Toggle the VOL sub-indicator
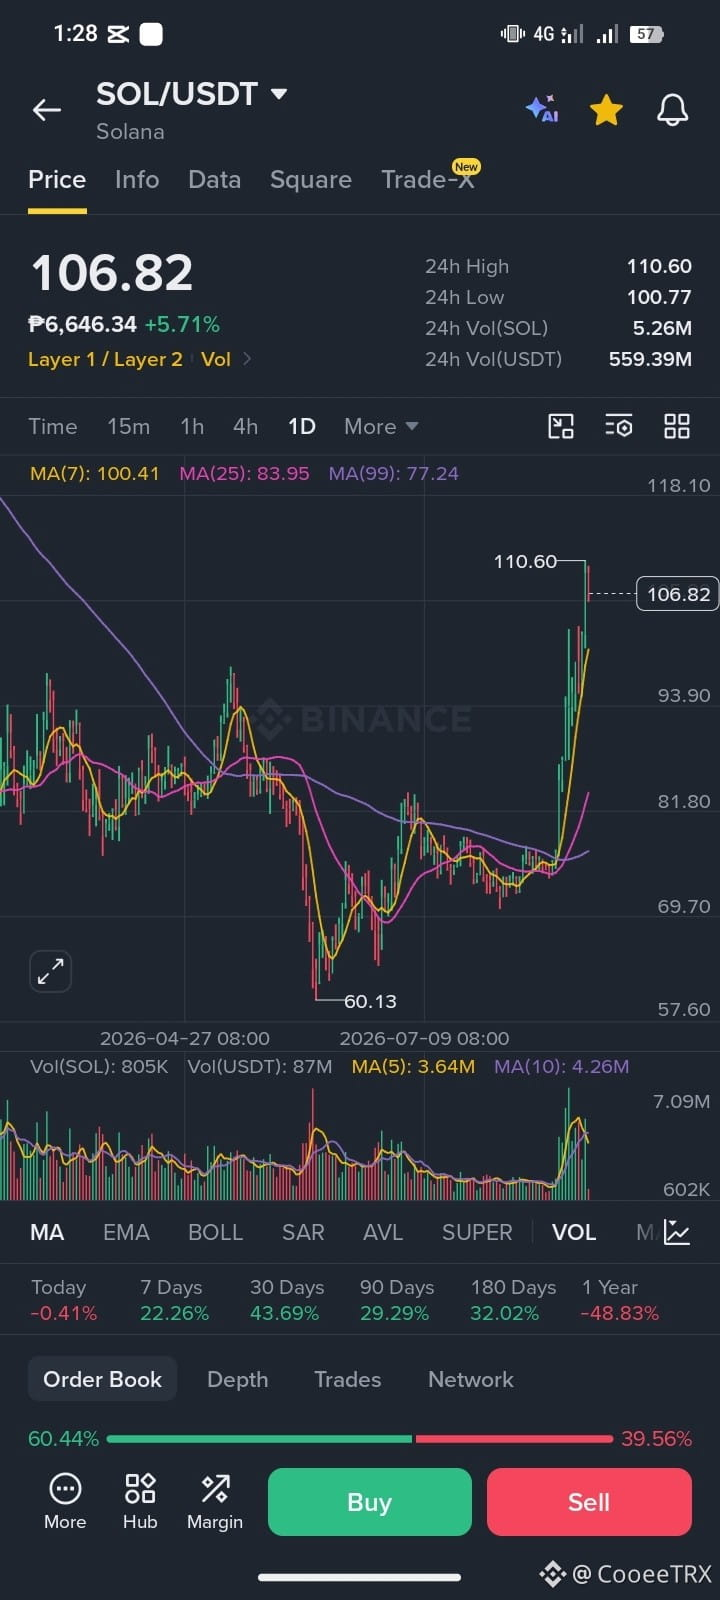720x1600 pixels. pos(574,1233)
